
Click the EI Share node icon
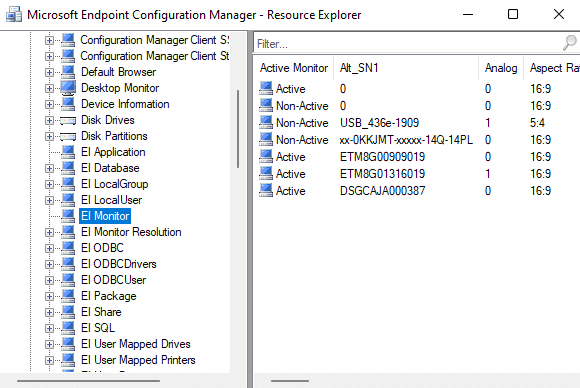tap(68, 311)
